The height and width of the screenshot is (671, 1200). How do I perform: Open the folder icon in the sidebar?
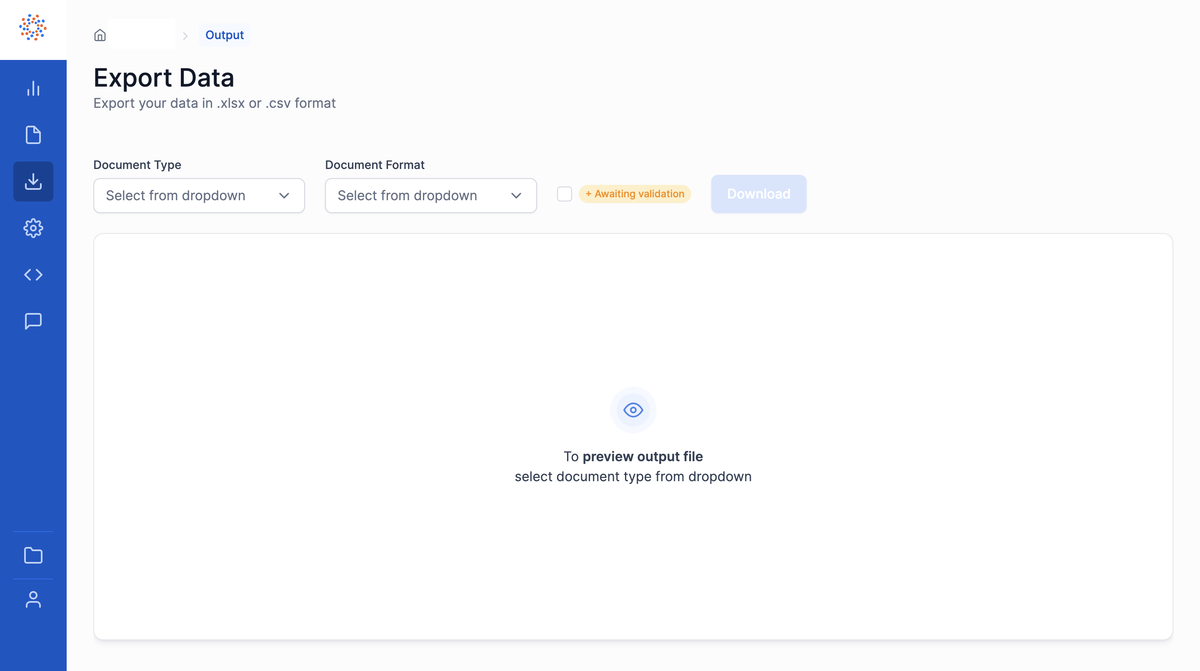click(x=33, y=555)
